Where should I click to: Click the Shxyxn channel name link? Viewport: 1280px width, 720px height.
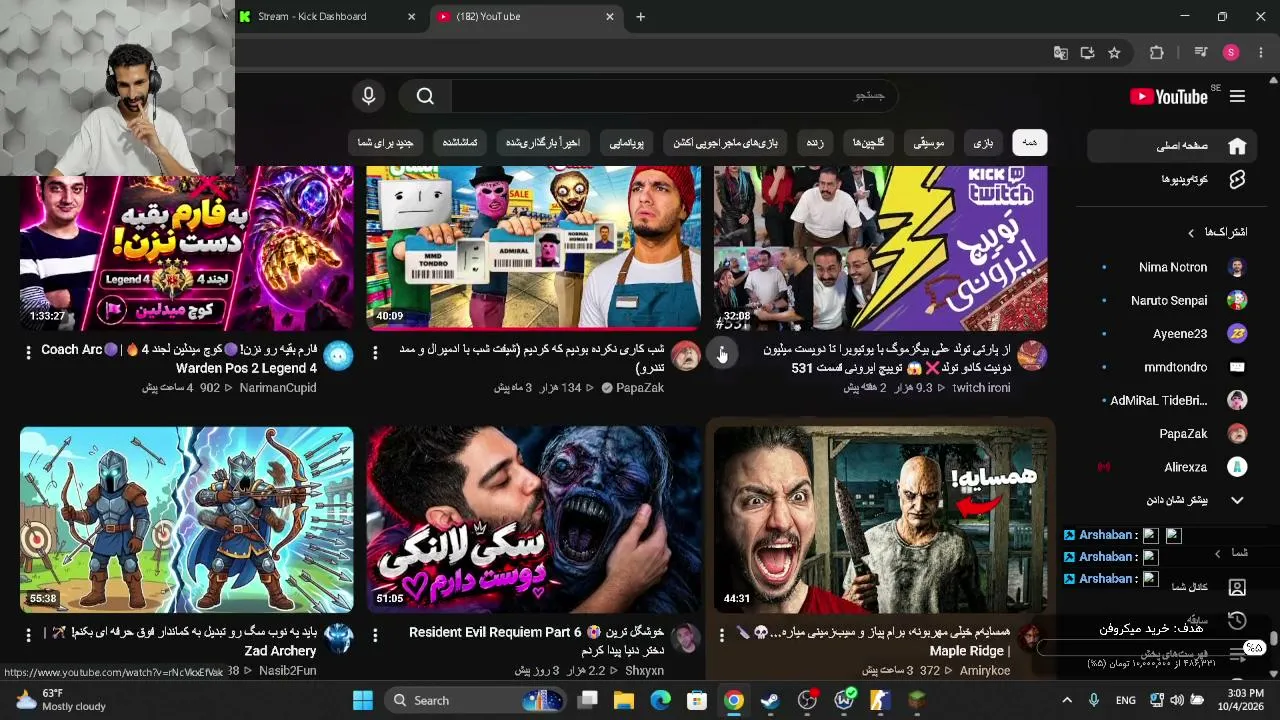click(644, 671)
